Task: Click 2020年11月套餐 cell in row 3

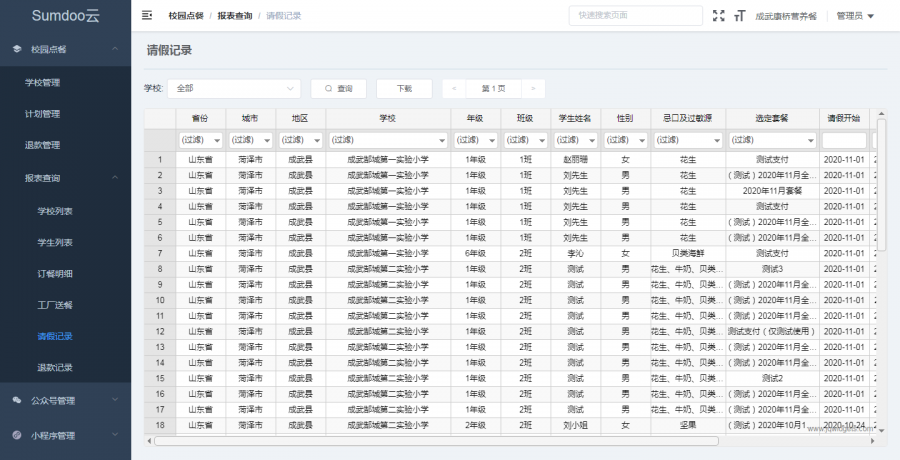Action: 773,191
